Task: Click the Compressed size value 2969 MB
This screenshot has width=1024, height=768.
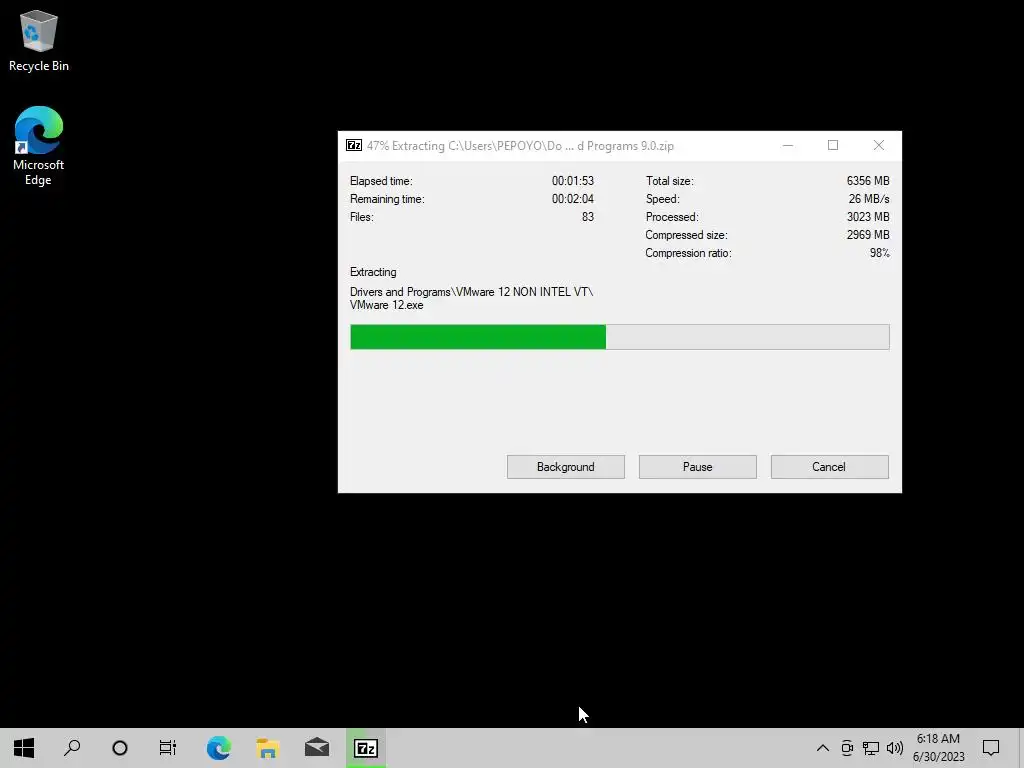Action: 868,235
